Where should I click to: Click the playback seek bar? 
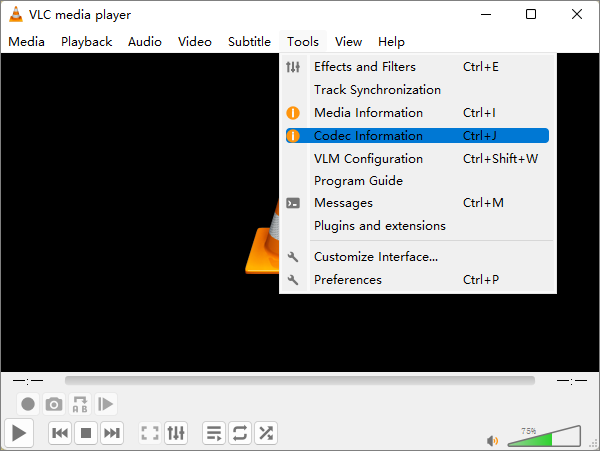[300, 380]
